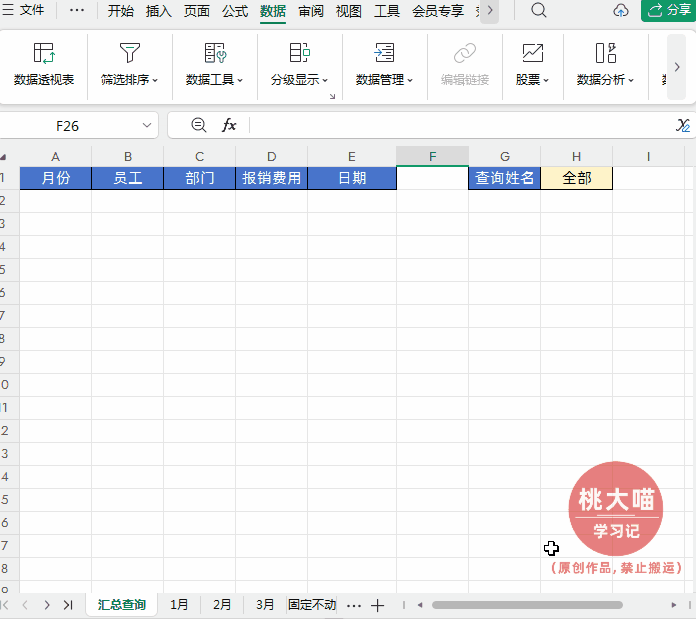Image resolution: width=696 pixels, height=619 pixels.
Task: Open the 会员专享 tab
Action: click(438, 11)
